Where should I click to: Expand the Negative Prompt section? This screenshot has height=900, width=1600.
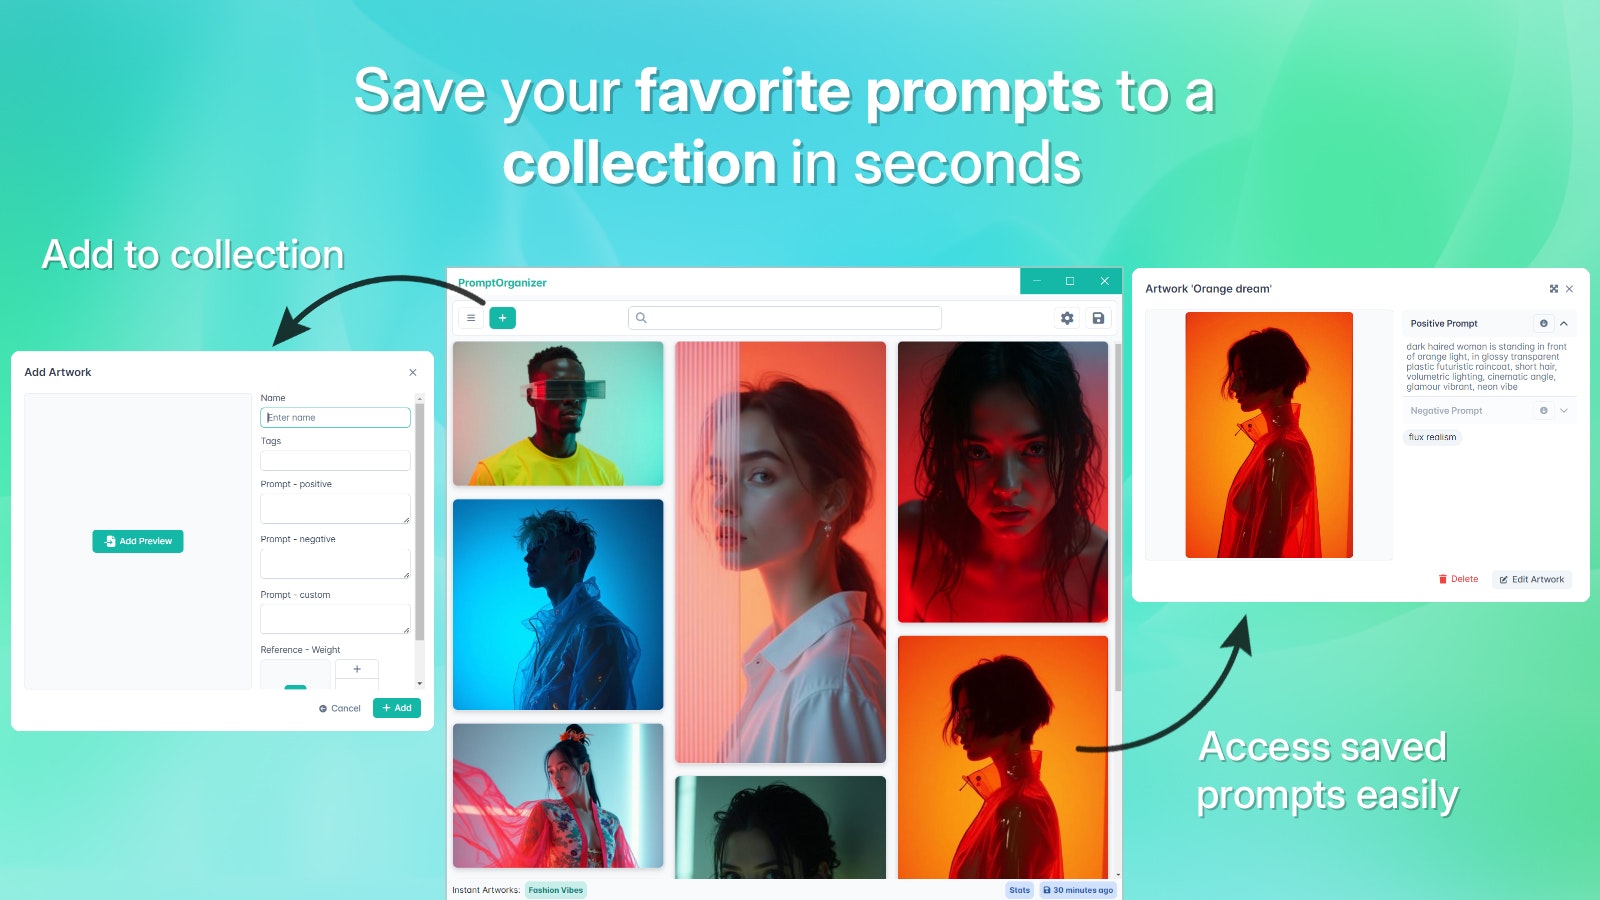click(1564, 410)
